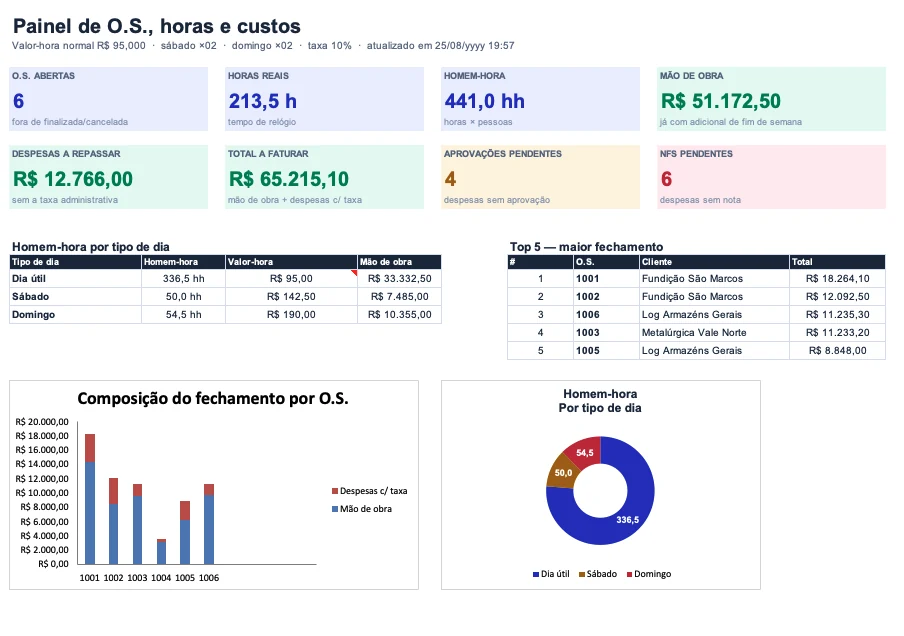The image size is (904, 636).
Task: Select the title "Painel de O.S., horas e custos"
Action: pyautogui.click(x=156, y=27)
